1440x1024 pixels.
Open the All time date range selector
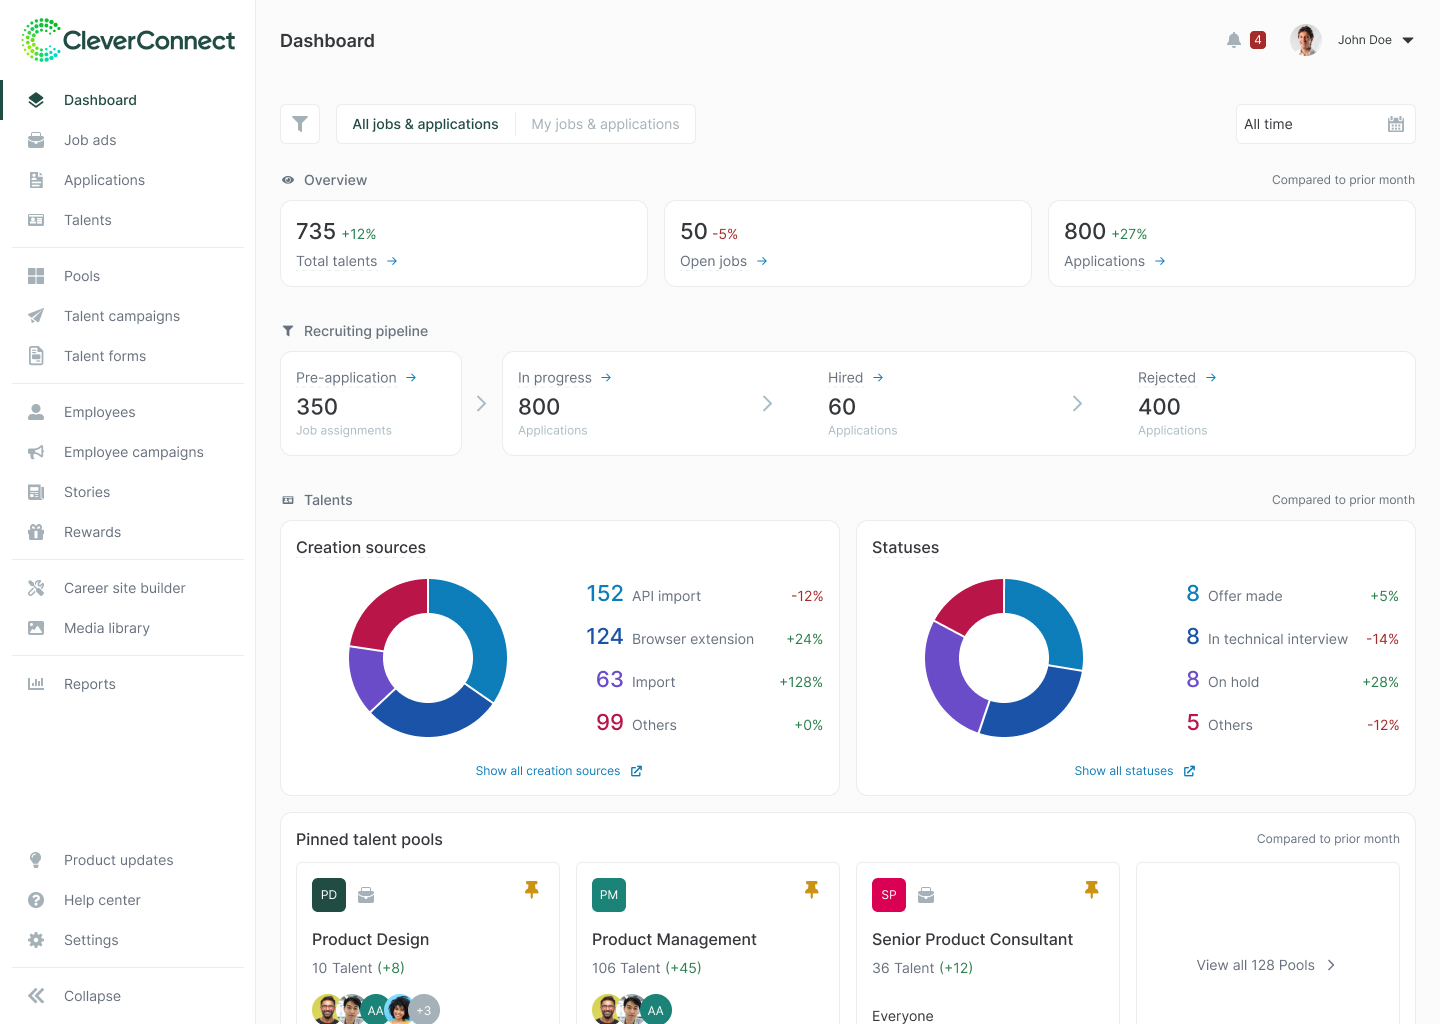[1310, 124]
